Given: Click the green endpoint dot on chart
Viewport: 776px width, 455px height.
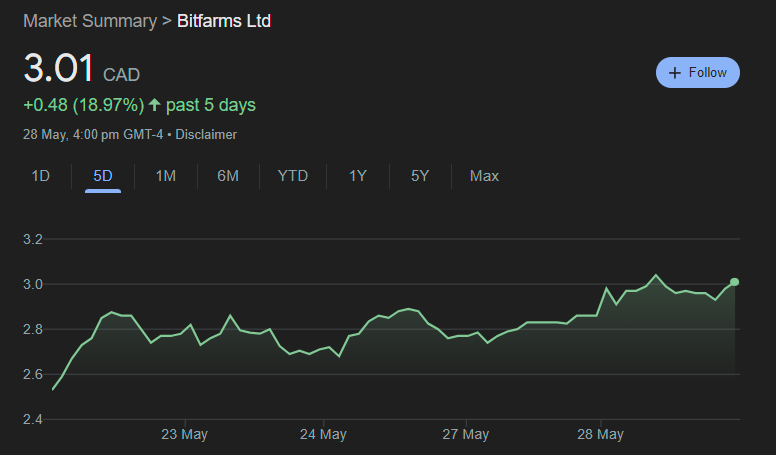Looking at the screenshot, I should pos(735,282).
